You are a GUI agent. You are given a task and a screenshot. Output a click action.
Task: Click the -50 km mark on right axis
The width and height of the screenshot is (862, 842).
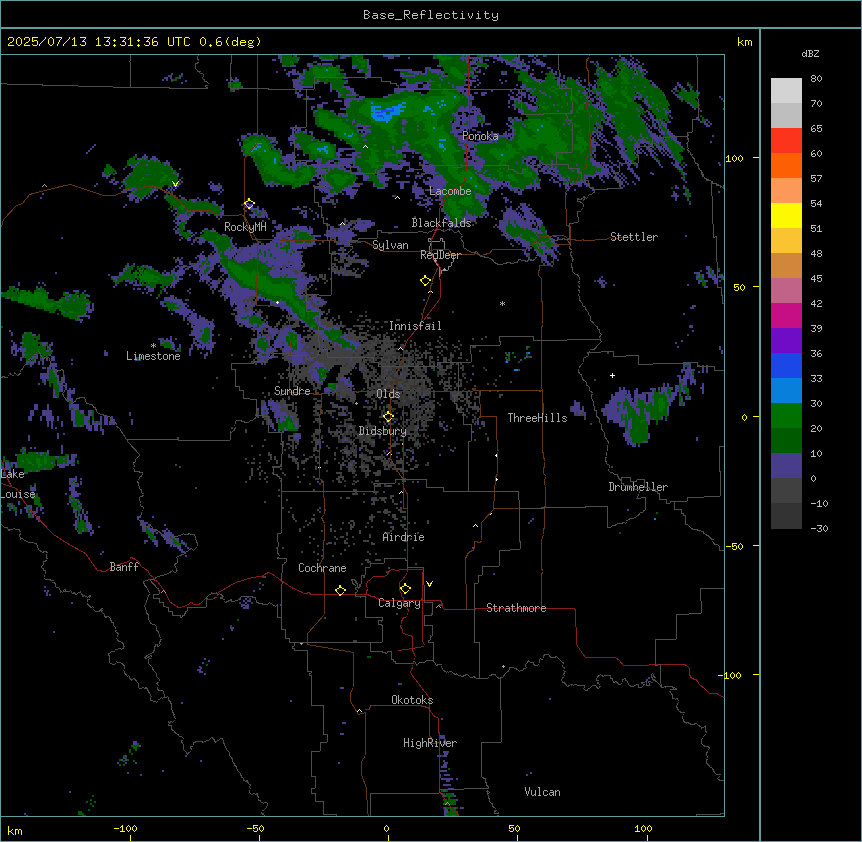pyautogui.click(x=734, y=546)
